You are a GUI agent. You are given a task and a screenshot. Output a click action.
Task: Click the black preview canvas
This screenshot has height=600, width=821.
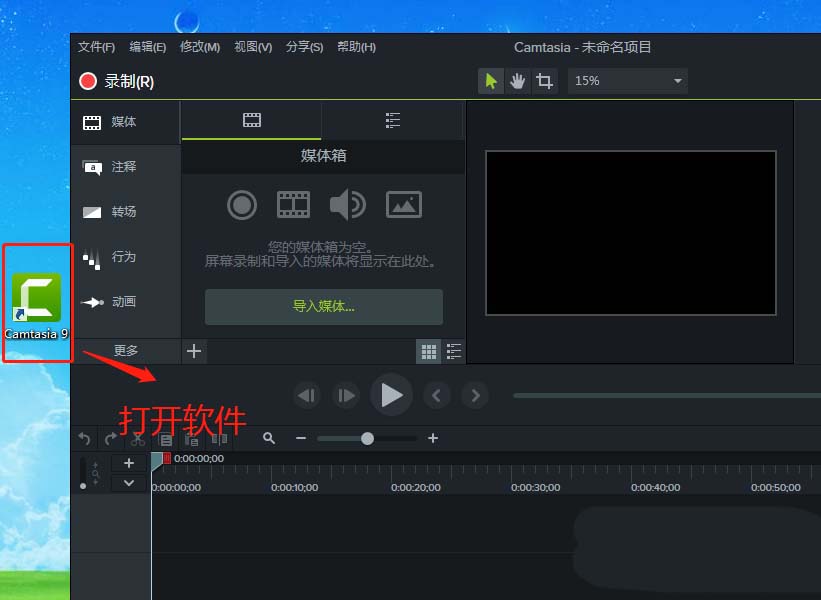[x=631, y=233]
